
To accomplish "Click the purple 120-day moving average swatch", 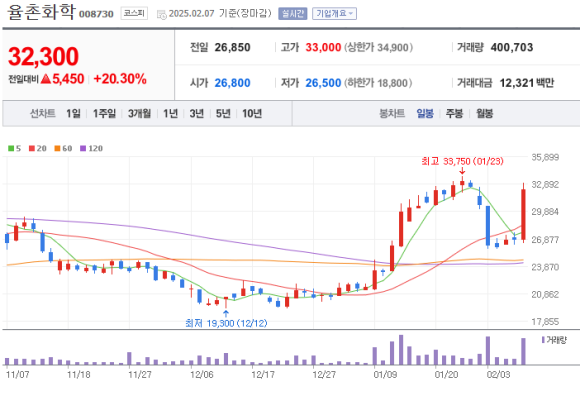I will pyautogui.click(x=83, y=149).
